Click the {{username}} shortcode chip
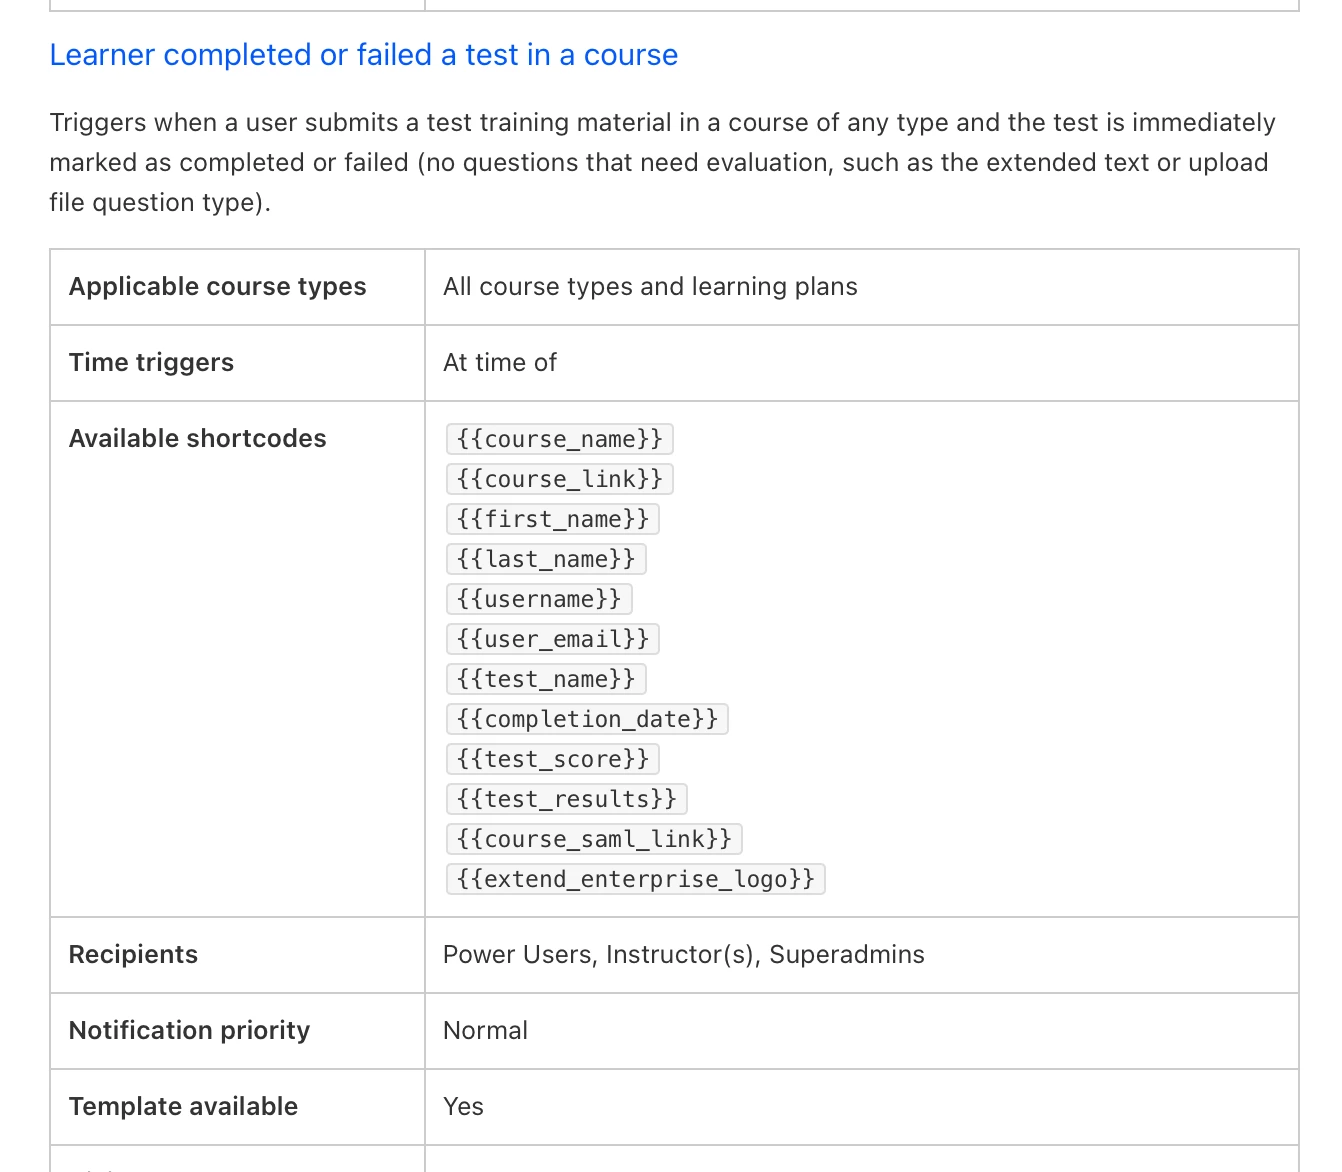The height and width of the screenshot is (1172, 1342). click(538, 599)
